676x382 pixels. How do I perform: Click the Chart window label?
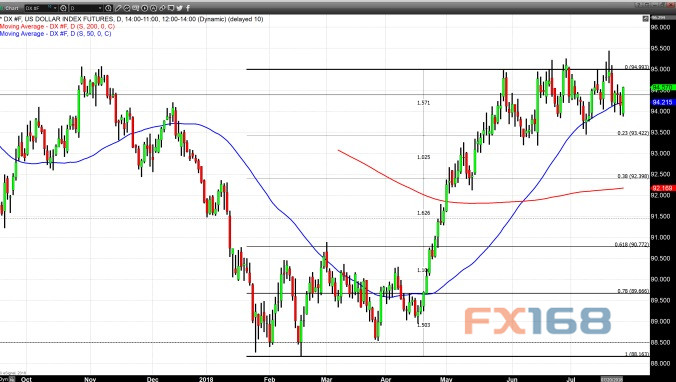pyautogui.click(x=12, y=8)
